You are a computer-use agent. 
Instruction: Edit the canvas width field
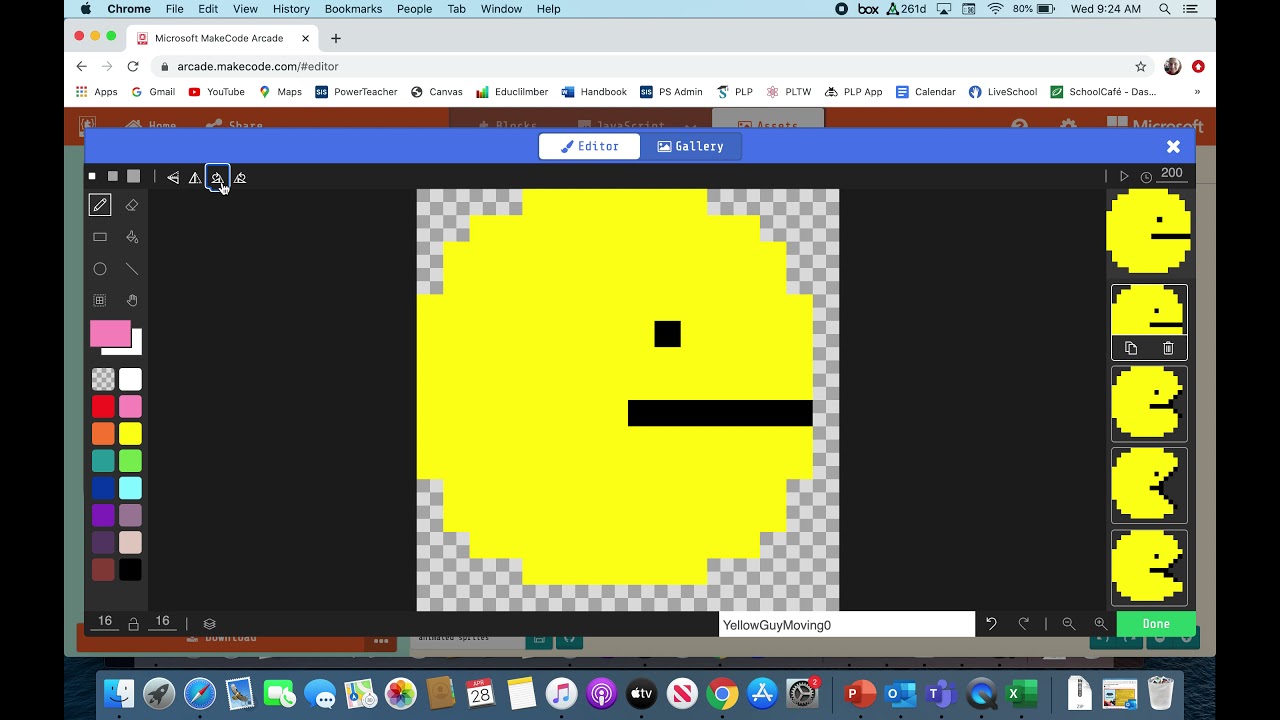pyautogui.click(x=105, y=622)
